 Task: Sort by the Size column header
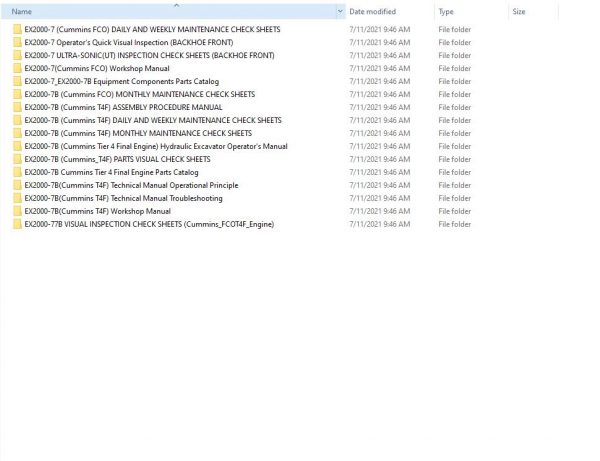(x=533, y=12)
